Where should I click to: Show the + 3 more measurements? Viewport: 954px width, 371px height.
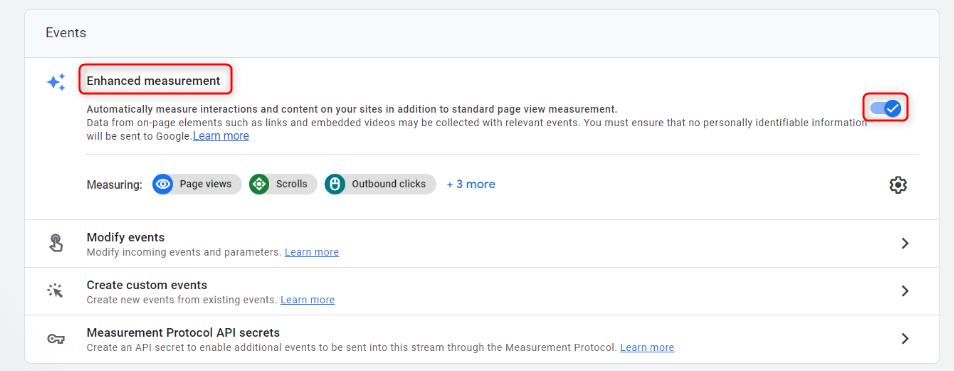tap(471, 184)
